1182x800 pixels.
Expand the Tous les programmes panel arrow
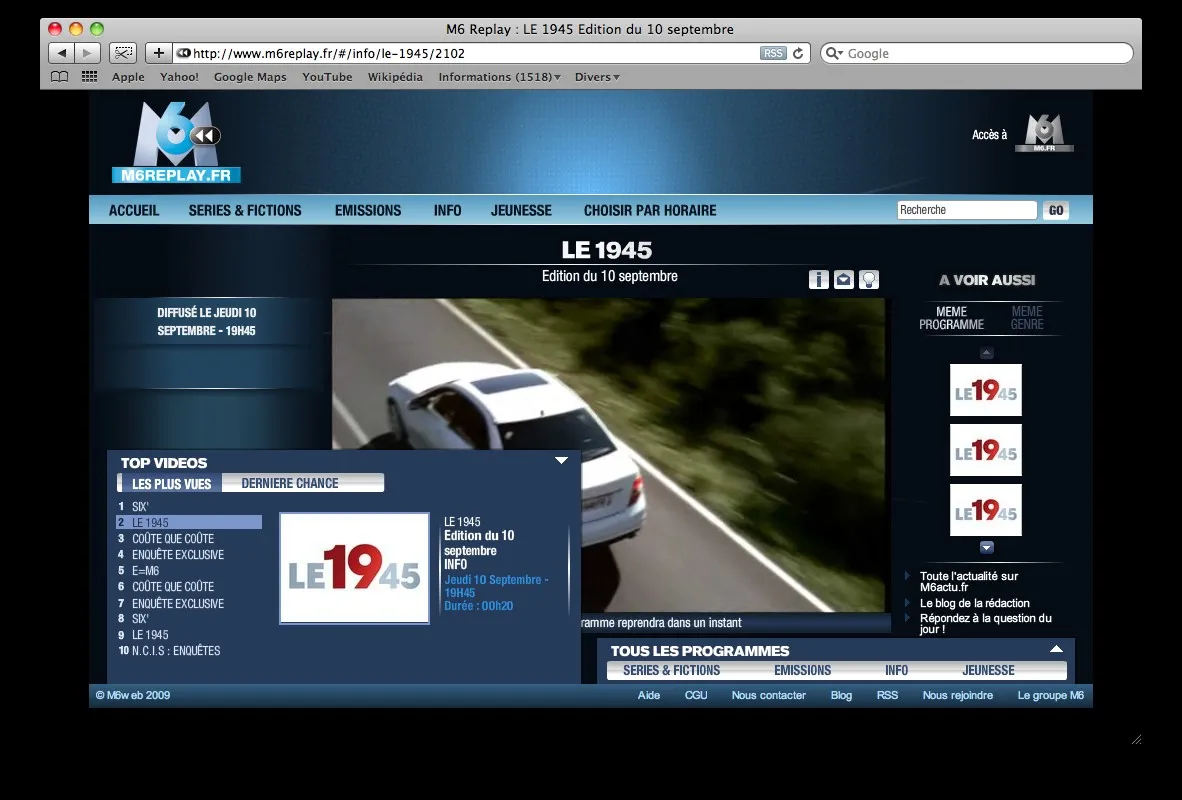tap(1057, 648)
